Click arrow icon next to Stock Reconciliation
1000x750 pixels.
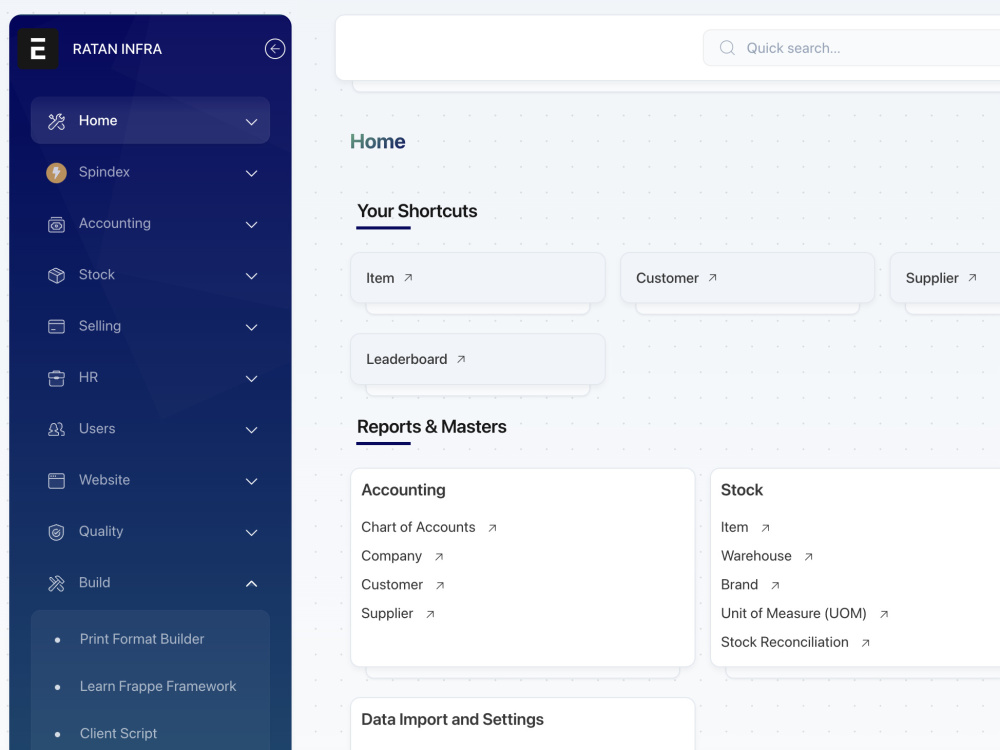point(865,643)
